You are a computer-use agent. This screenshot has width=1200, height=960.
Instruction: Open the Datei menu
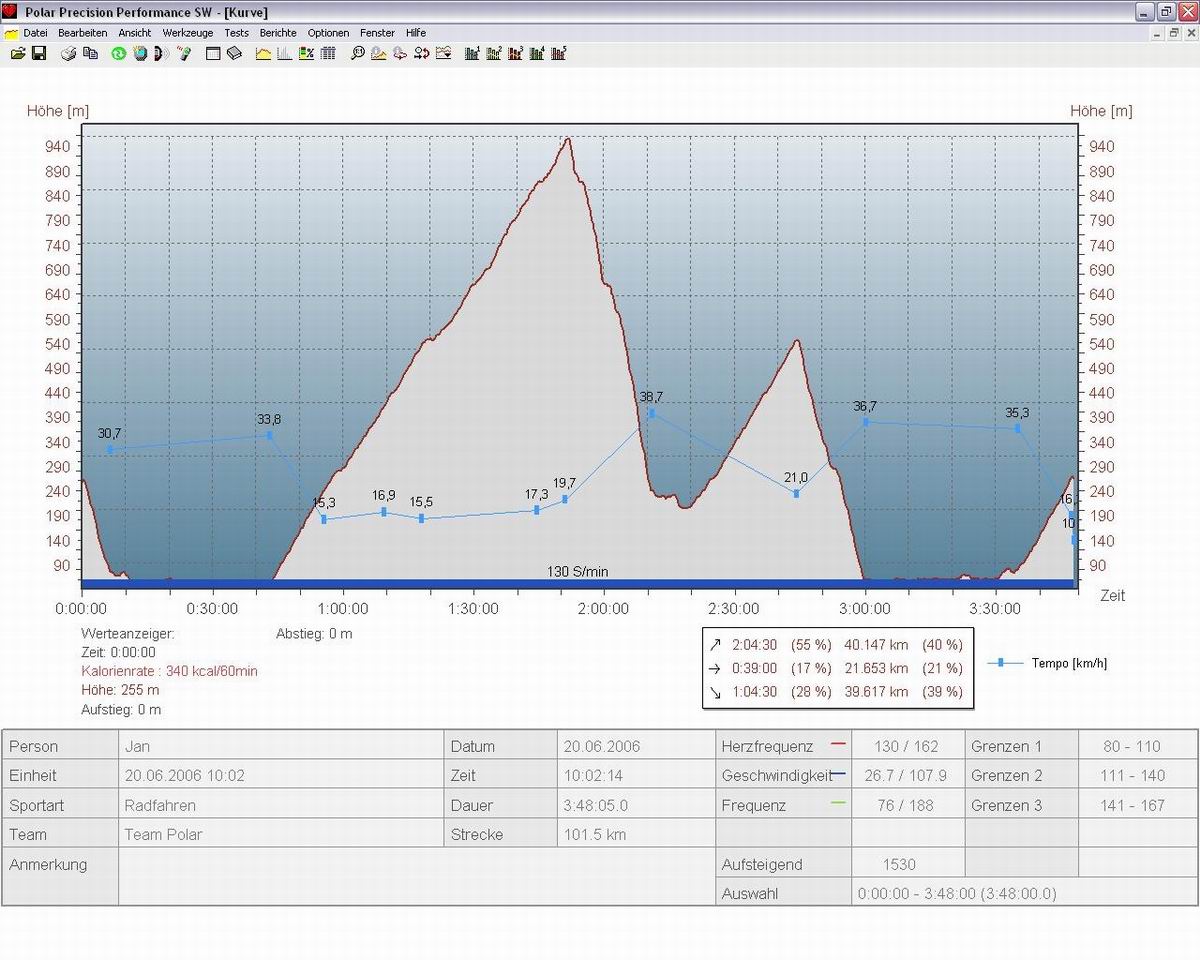tap(35, 33)
